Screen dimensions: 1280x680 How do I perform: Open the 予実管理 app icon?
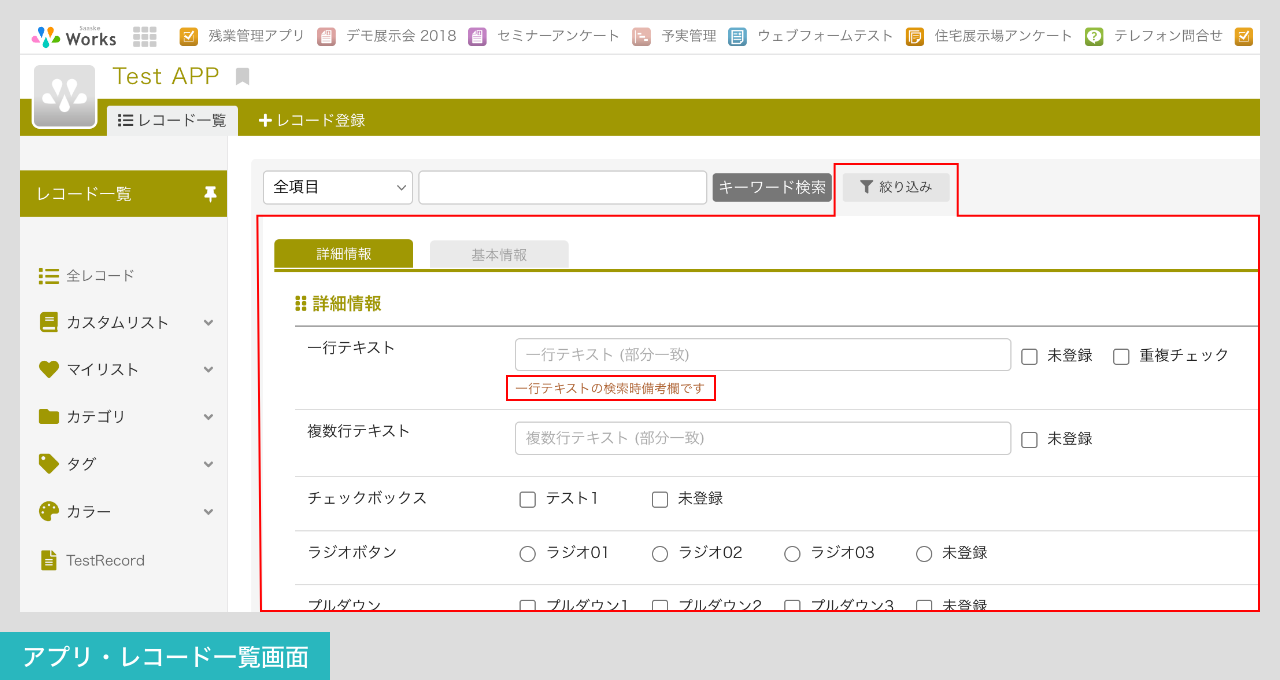click(641, 35)
